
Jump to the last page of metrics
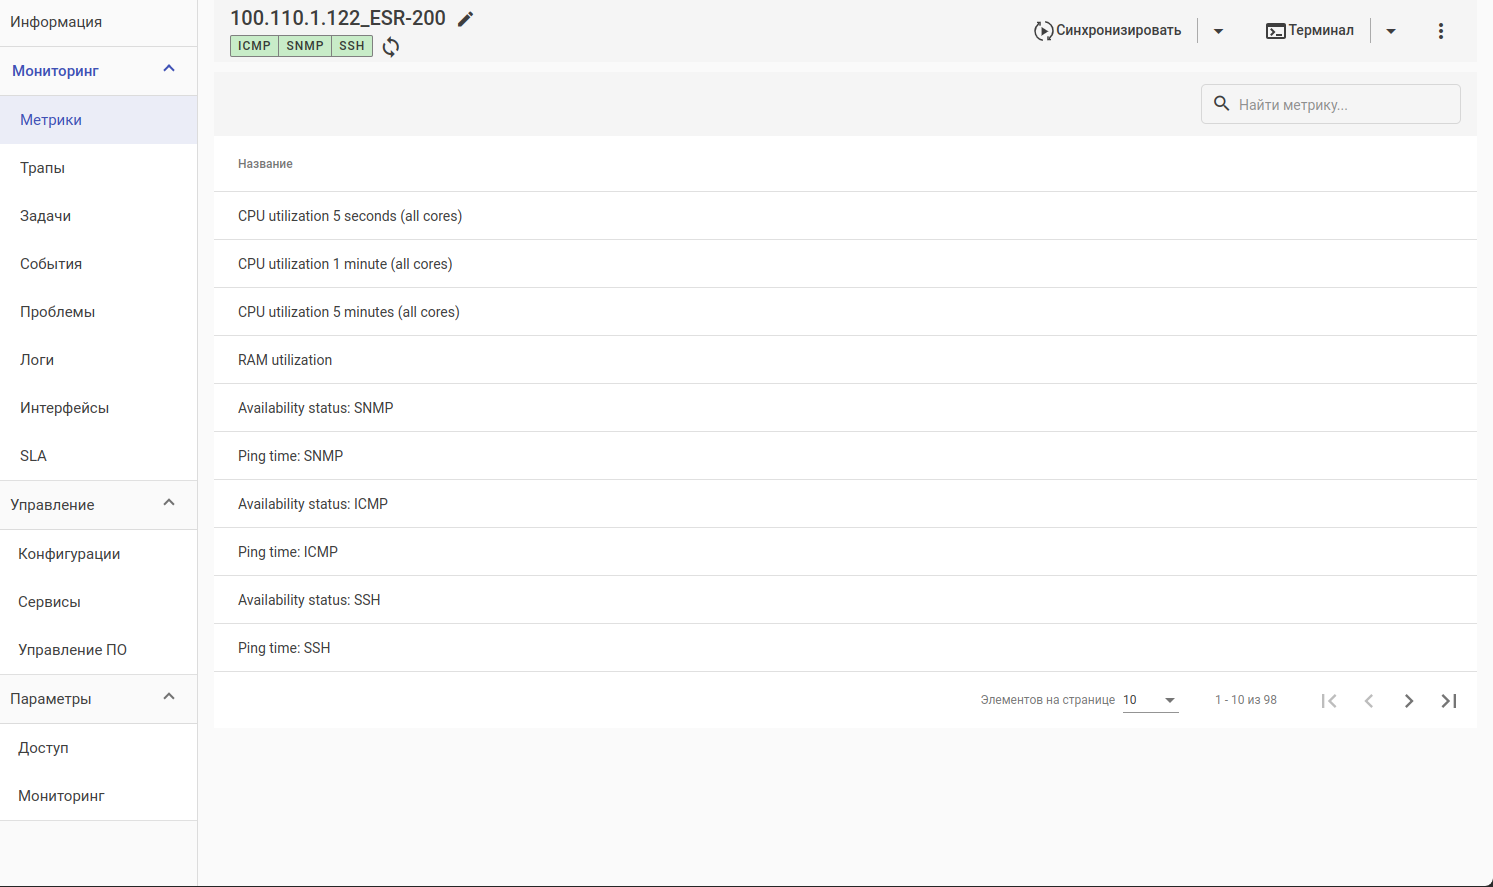pyautogui.click(x=1448, y=701)
